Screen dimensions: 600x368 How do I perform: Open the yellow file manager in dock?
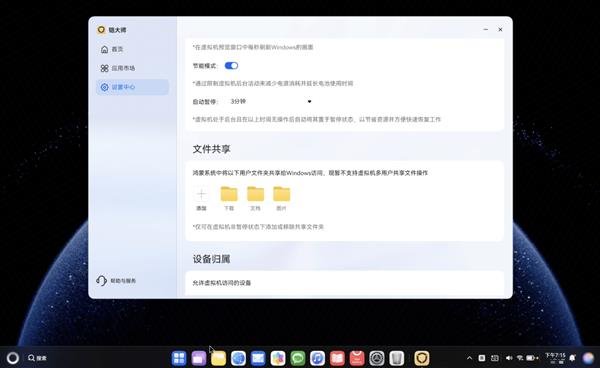point(218,358)
